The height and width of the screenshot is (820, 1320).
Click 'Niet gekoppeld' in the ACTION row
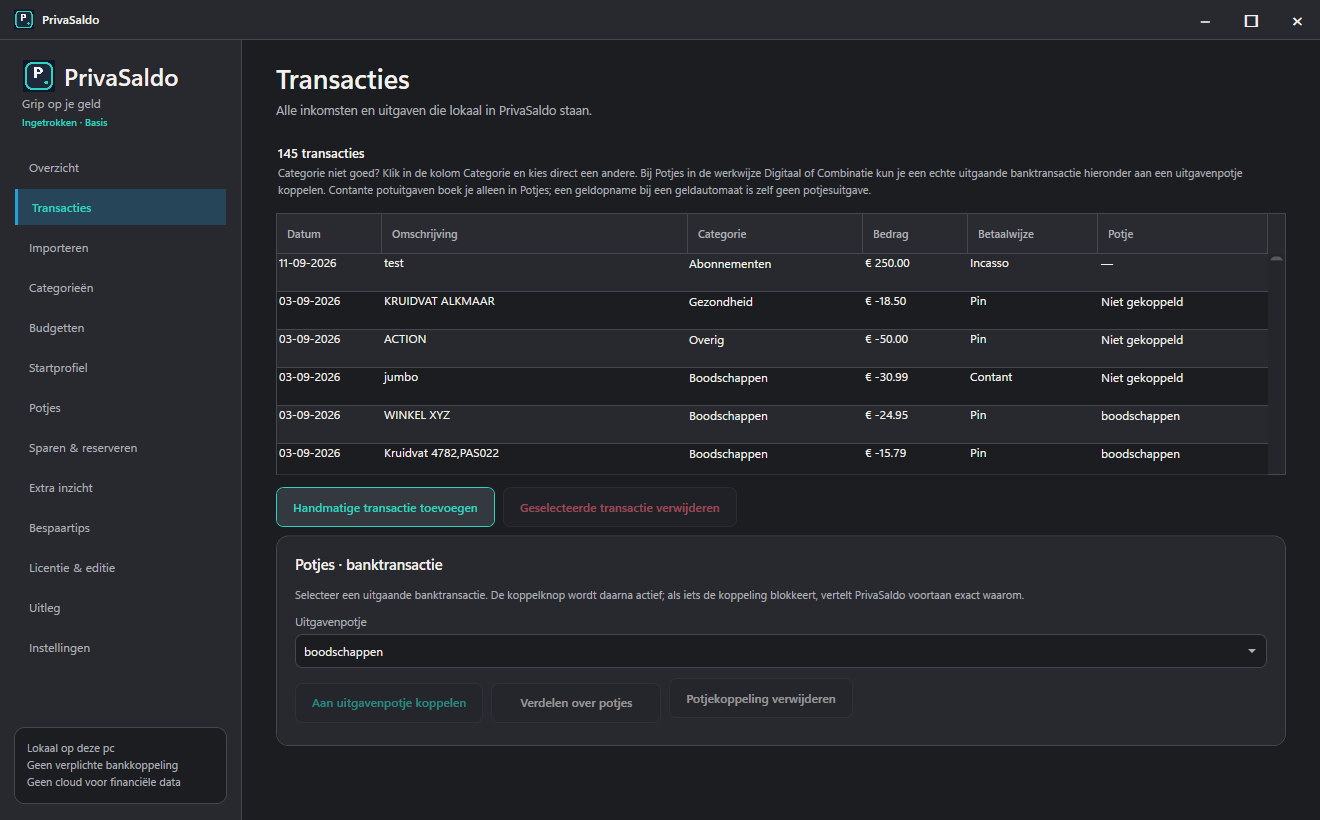(1142, 340)
